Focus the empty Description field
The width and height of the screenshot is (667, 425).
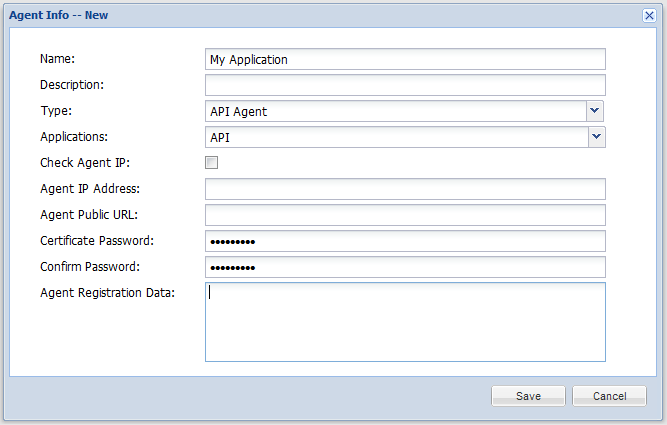(405, 85)
